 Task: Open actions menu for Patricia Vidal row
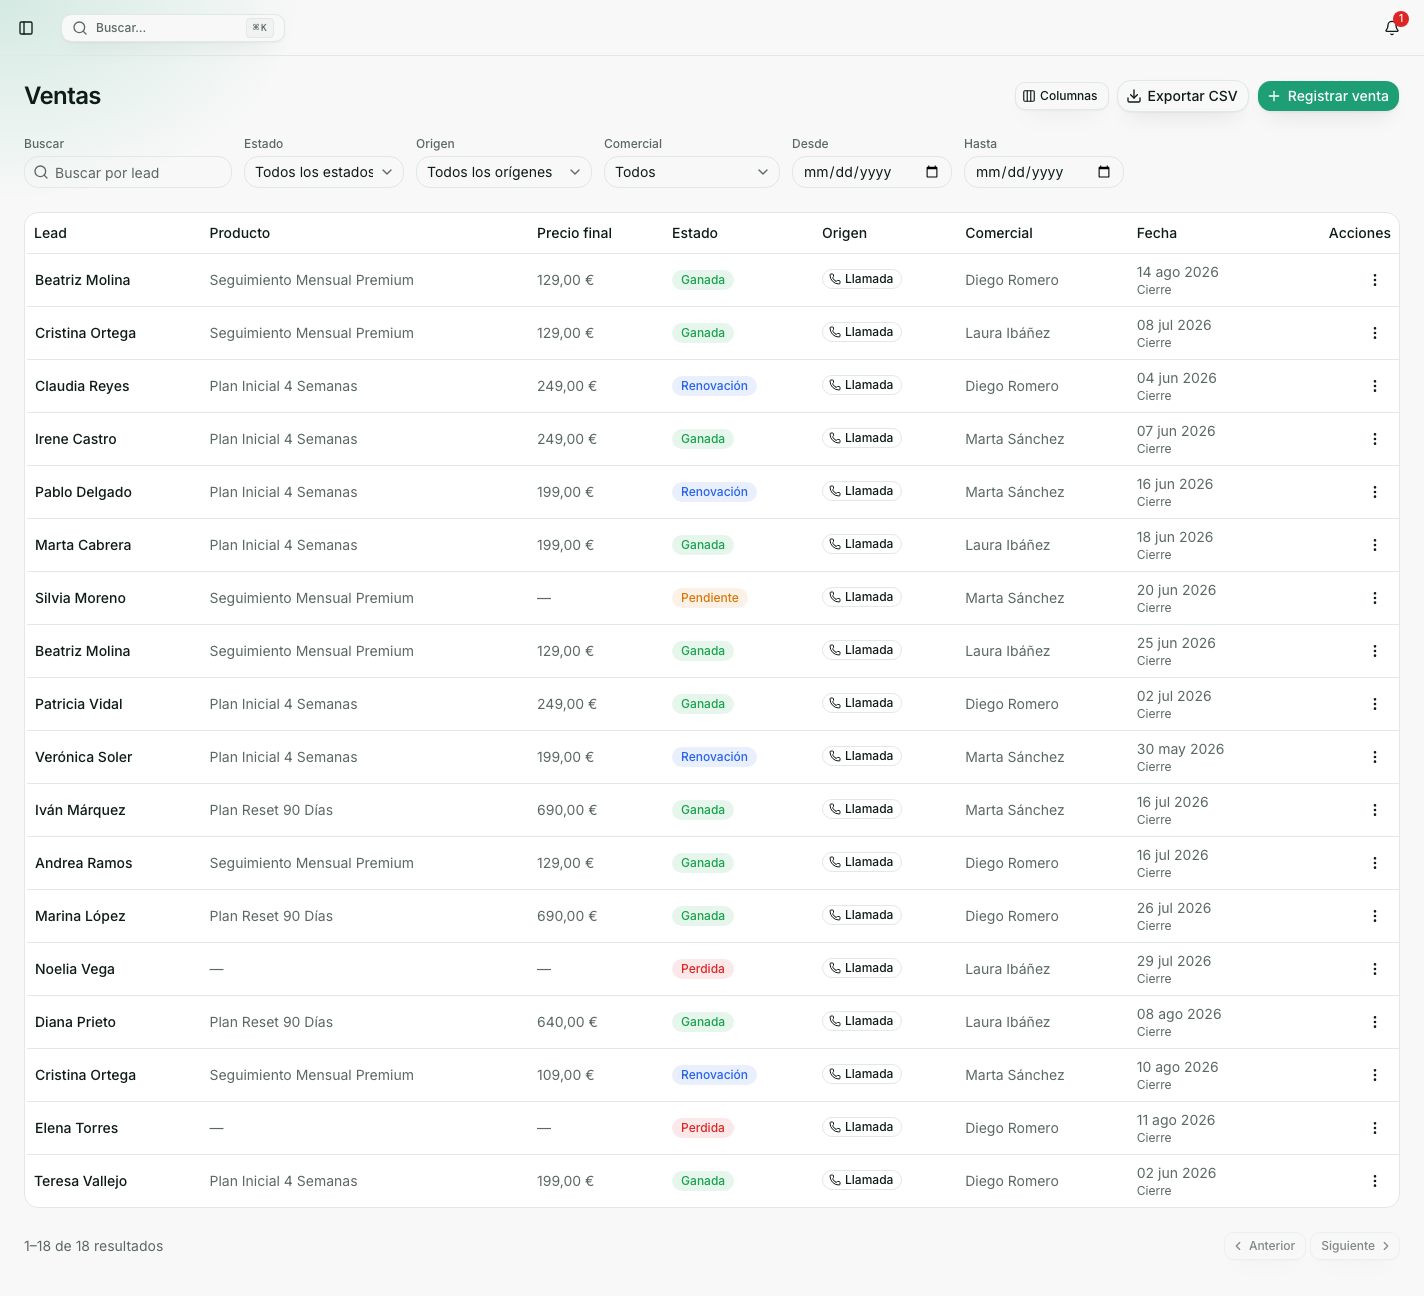pyautogui.click(x=1375, y=704)
